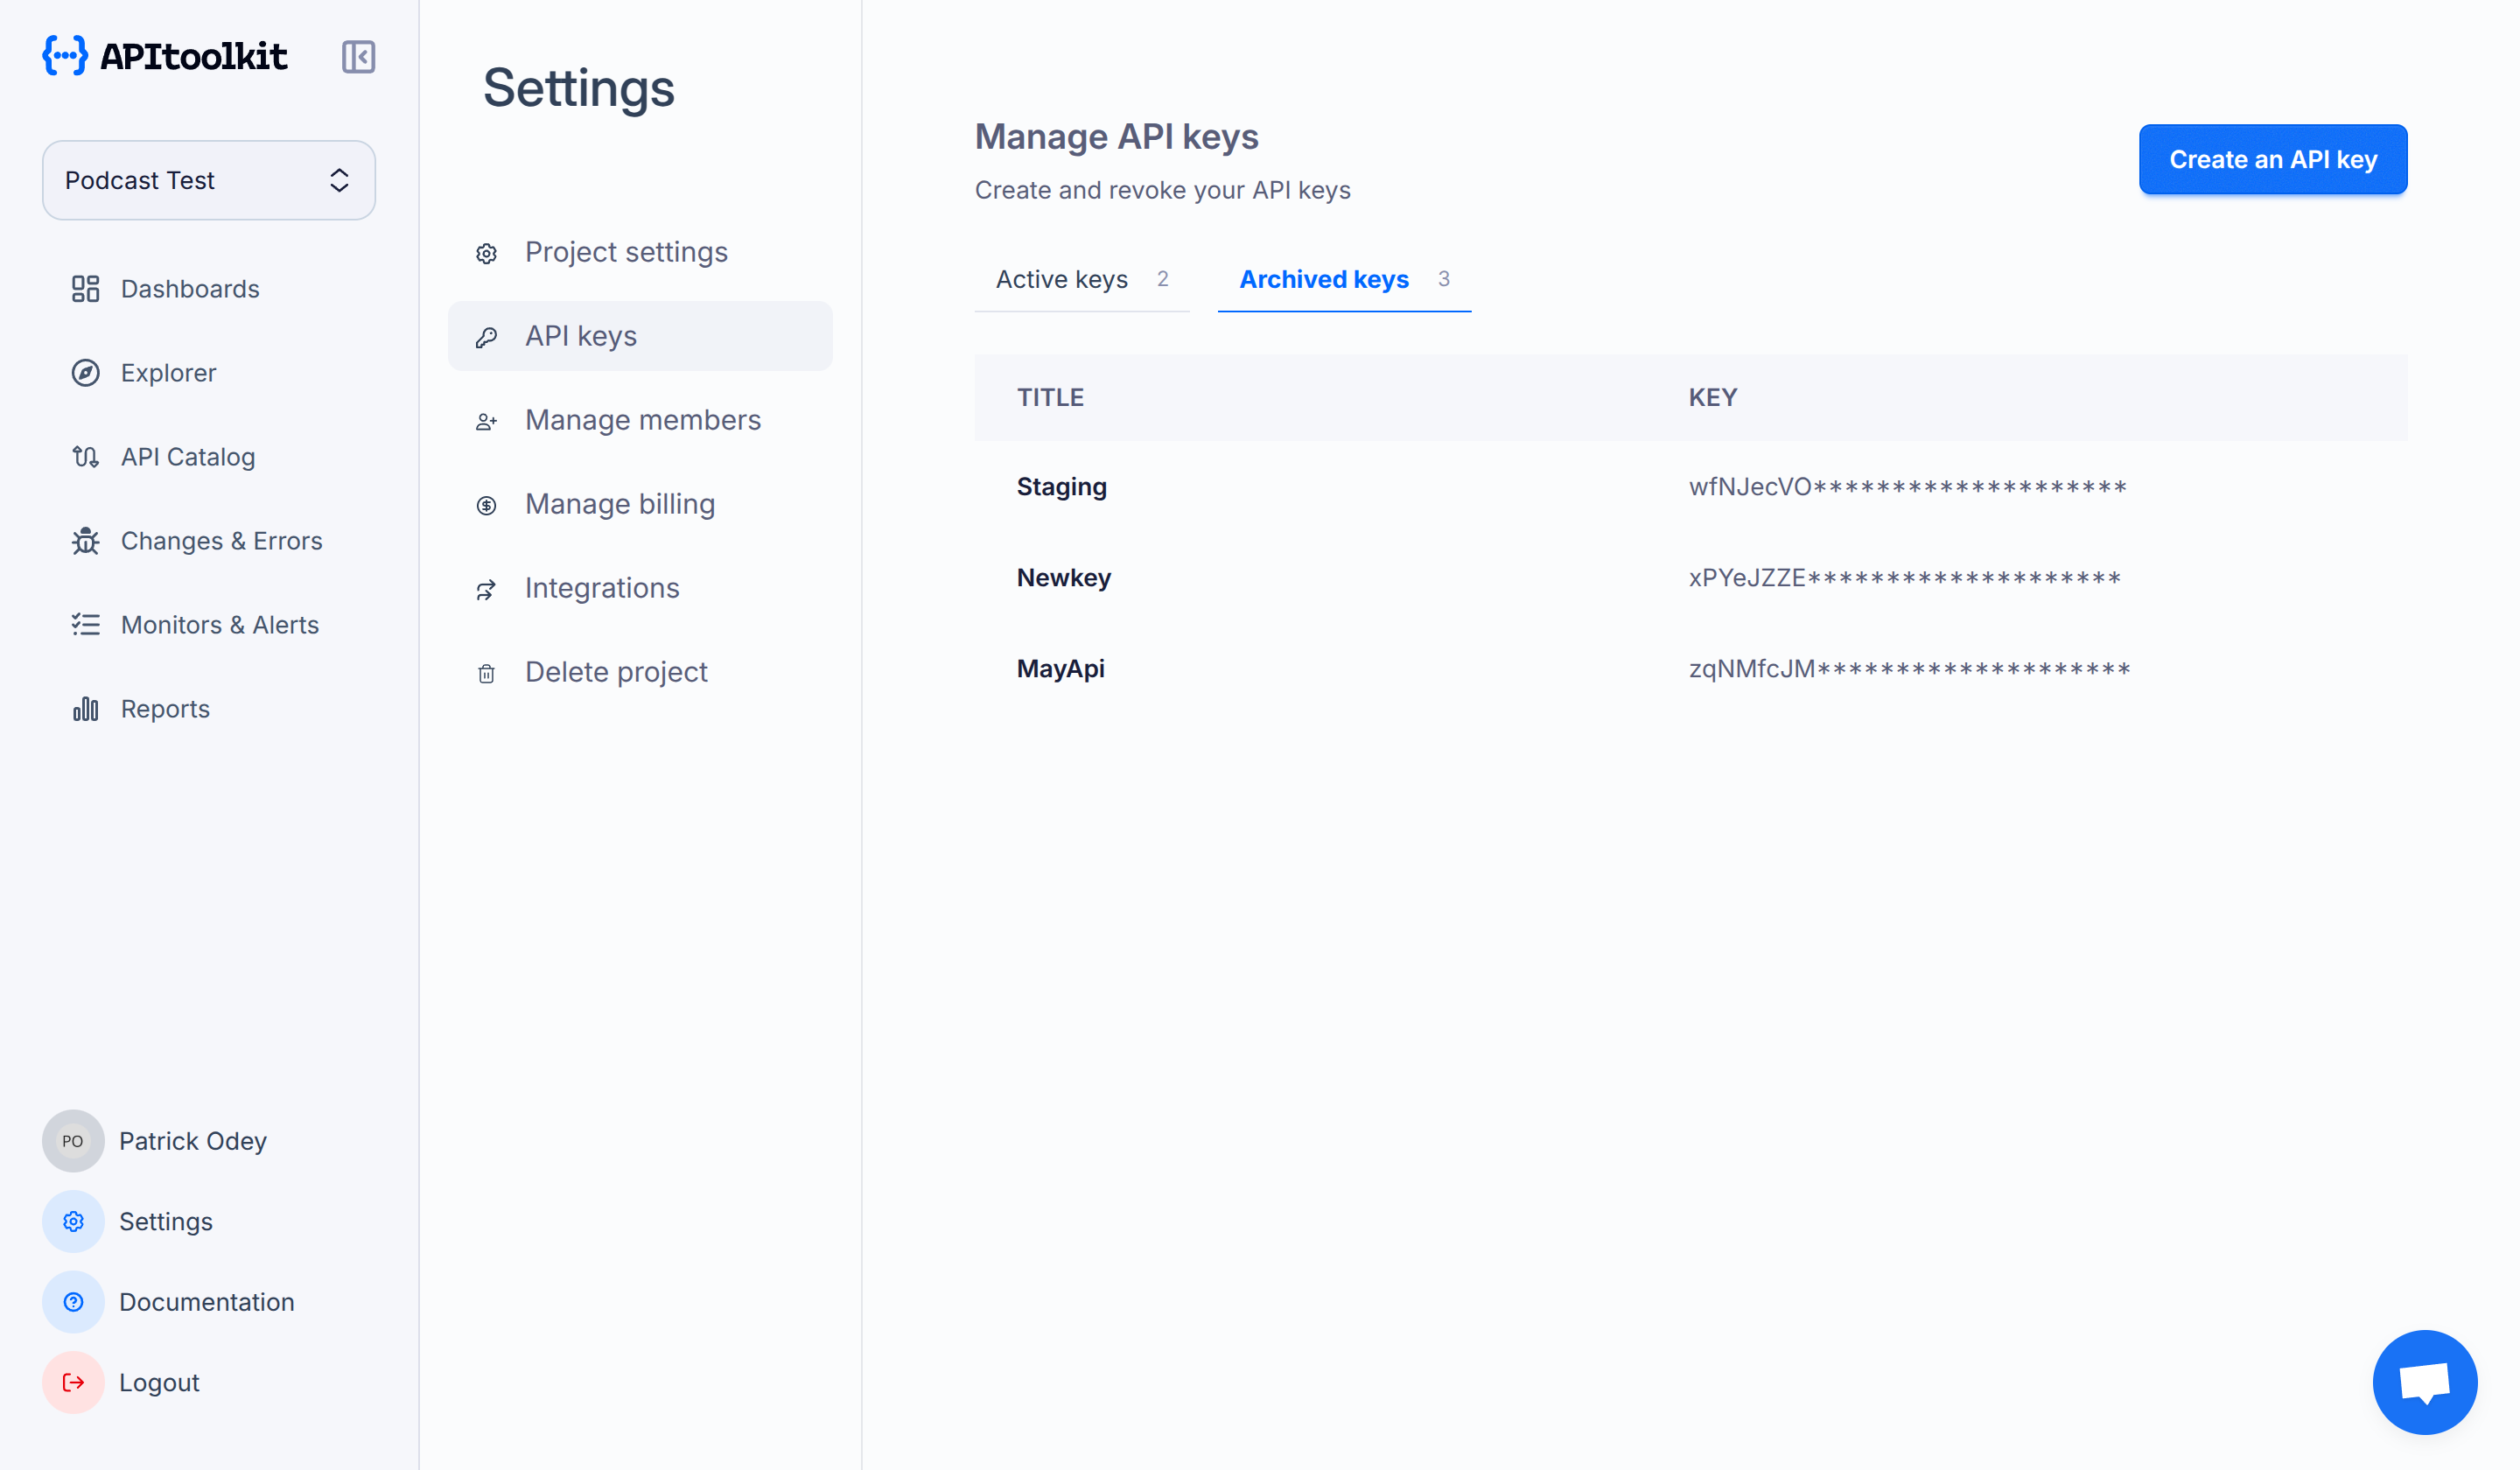2520x1470 pixels.
Task: Select the Explorer compass icon
Action: (x=86, y=372)
